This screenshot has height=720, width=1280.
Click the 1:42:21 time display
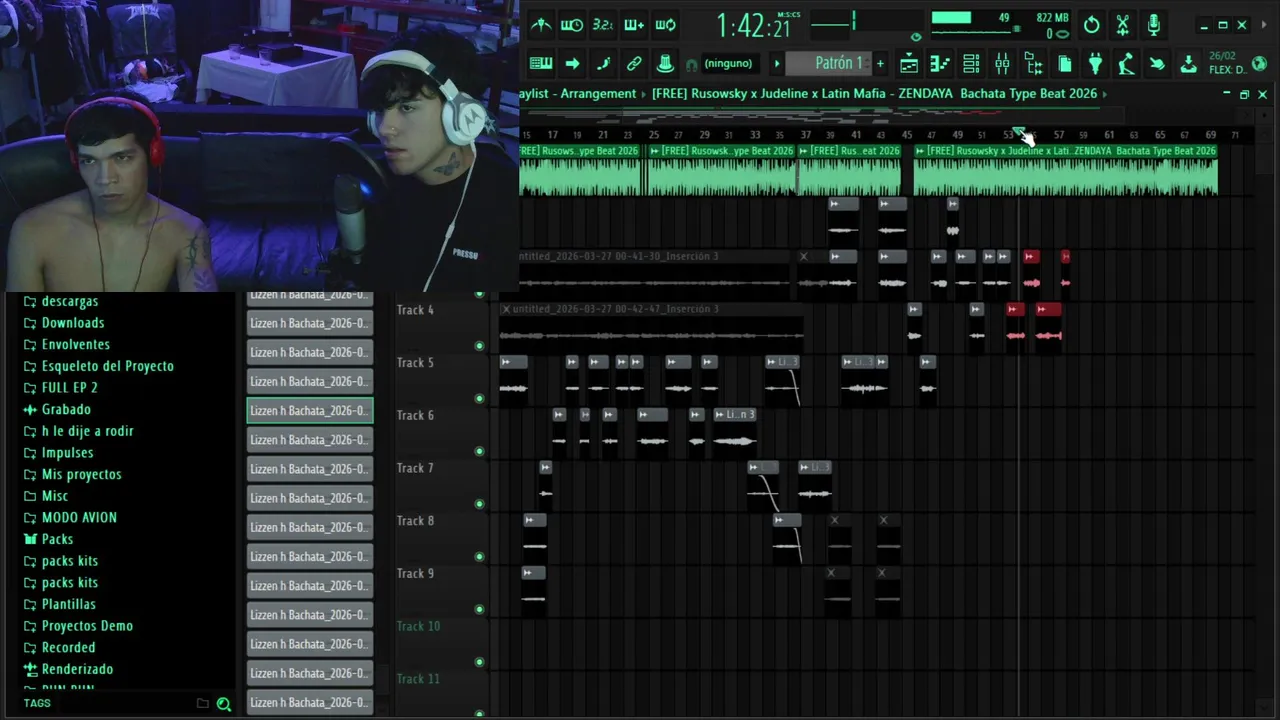753,26
